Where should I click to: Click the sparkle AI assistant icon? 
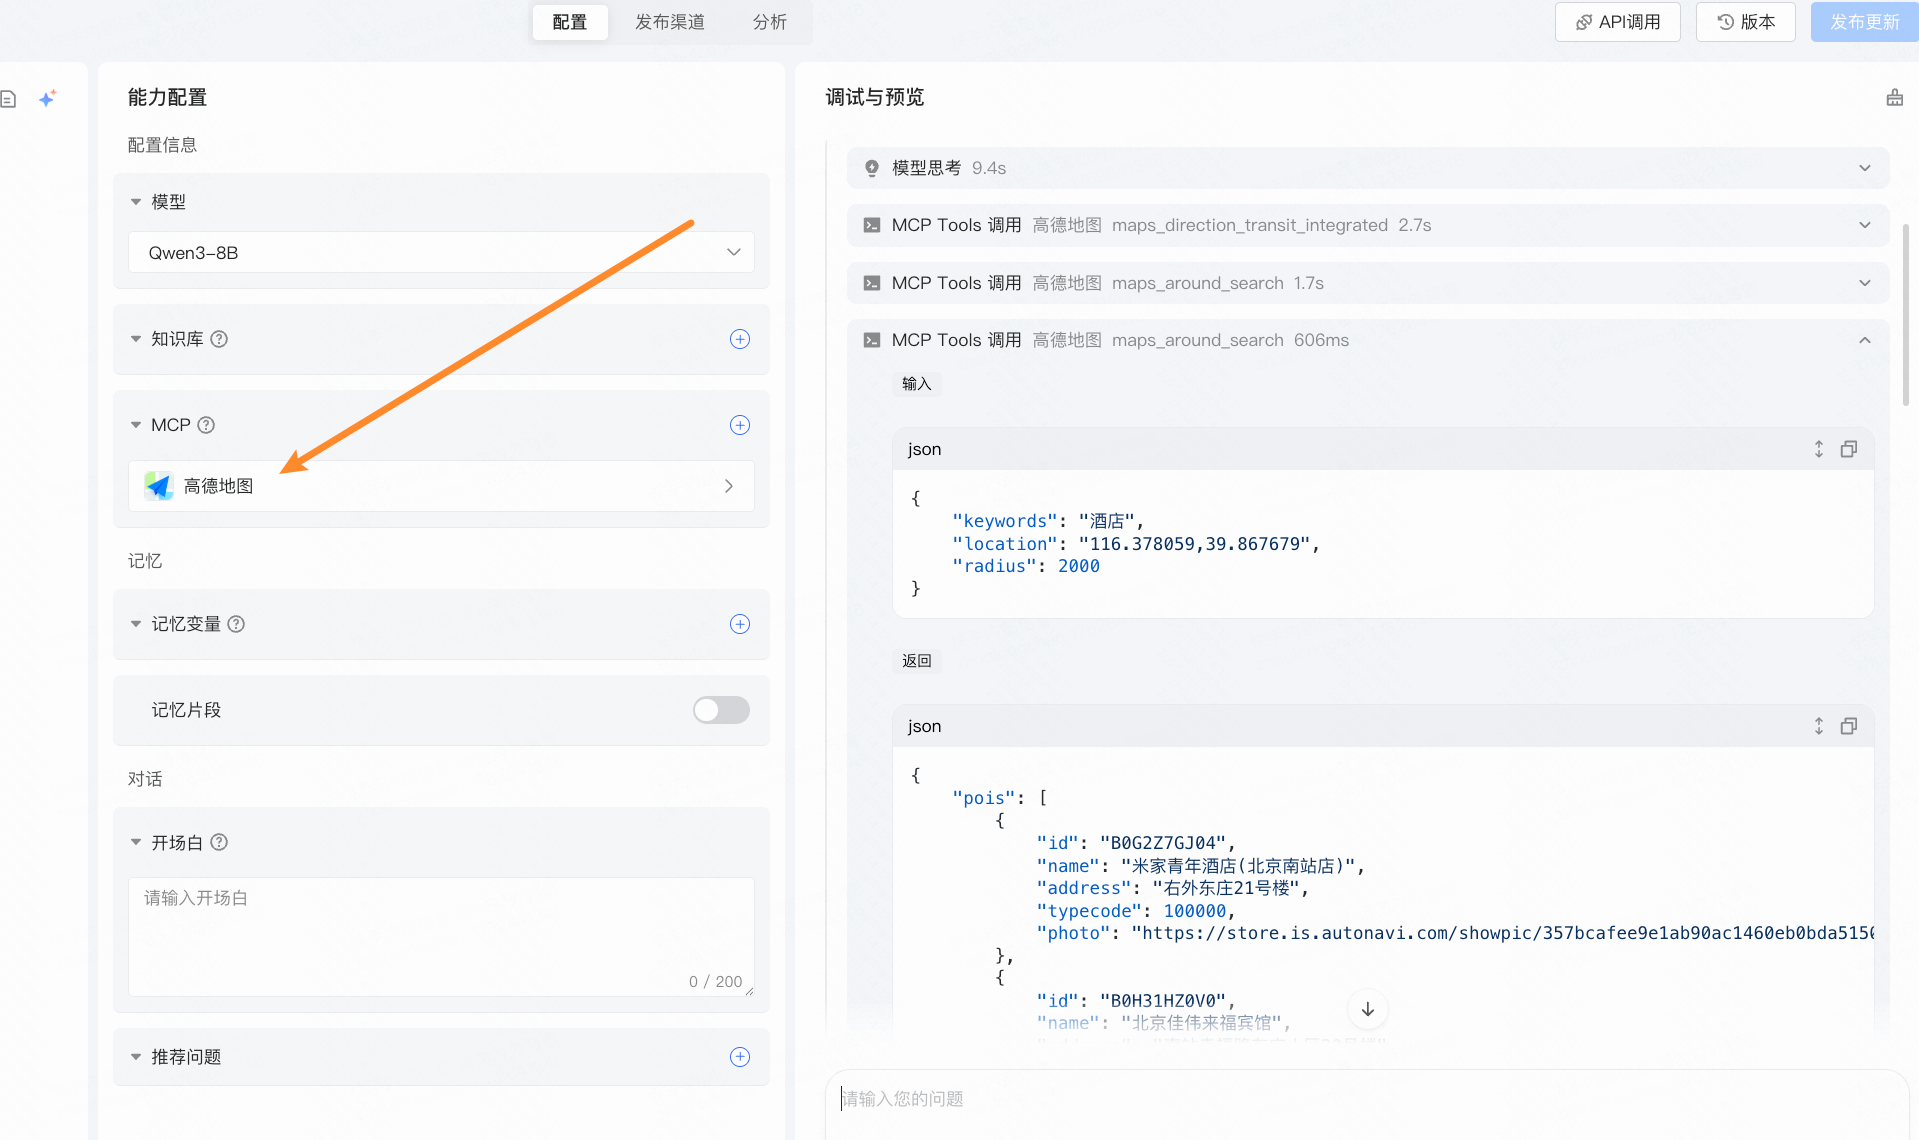47,98
